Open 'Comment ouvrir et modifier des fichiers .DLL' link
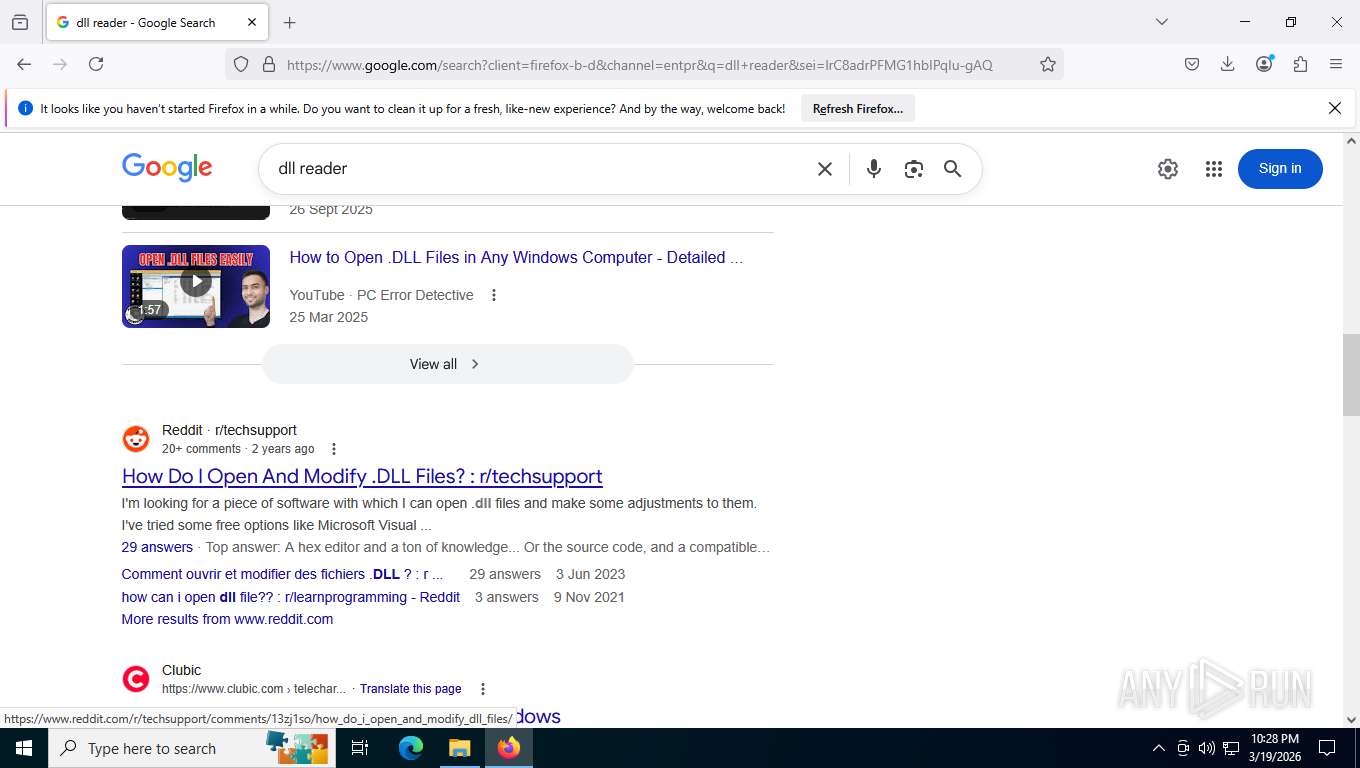This screenshot has width=1360, height=768. click(282, 574)
